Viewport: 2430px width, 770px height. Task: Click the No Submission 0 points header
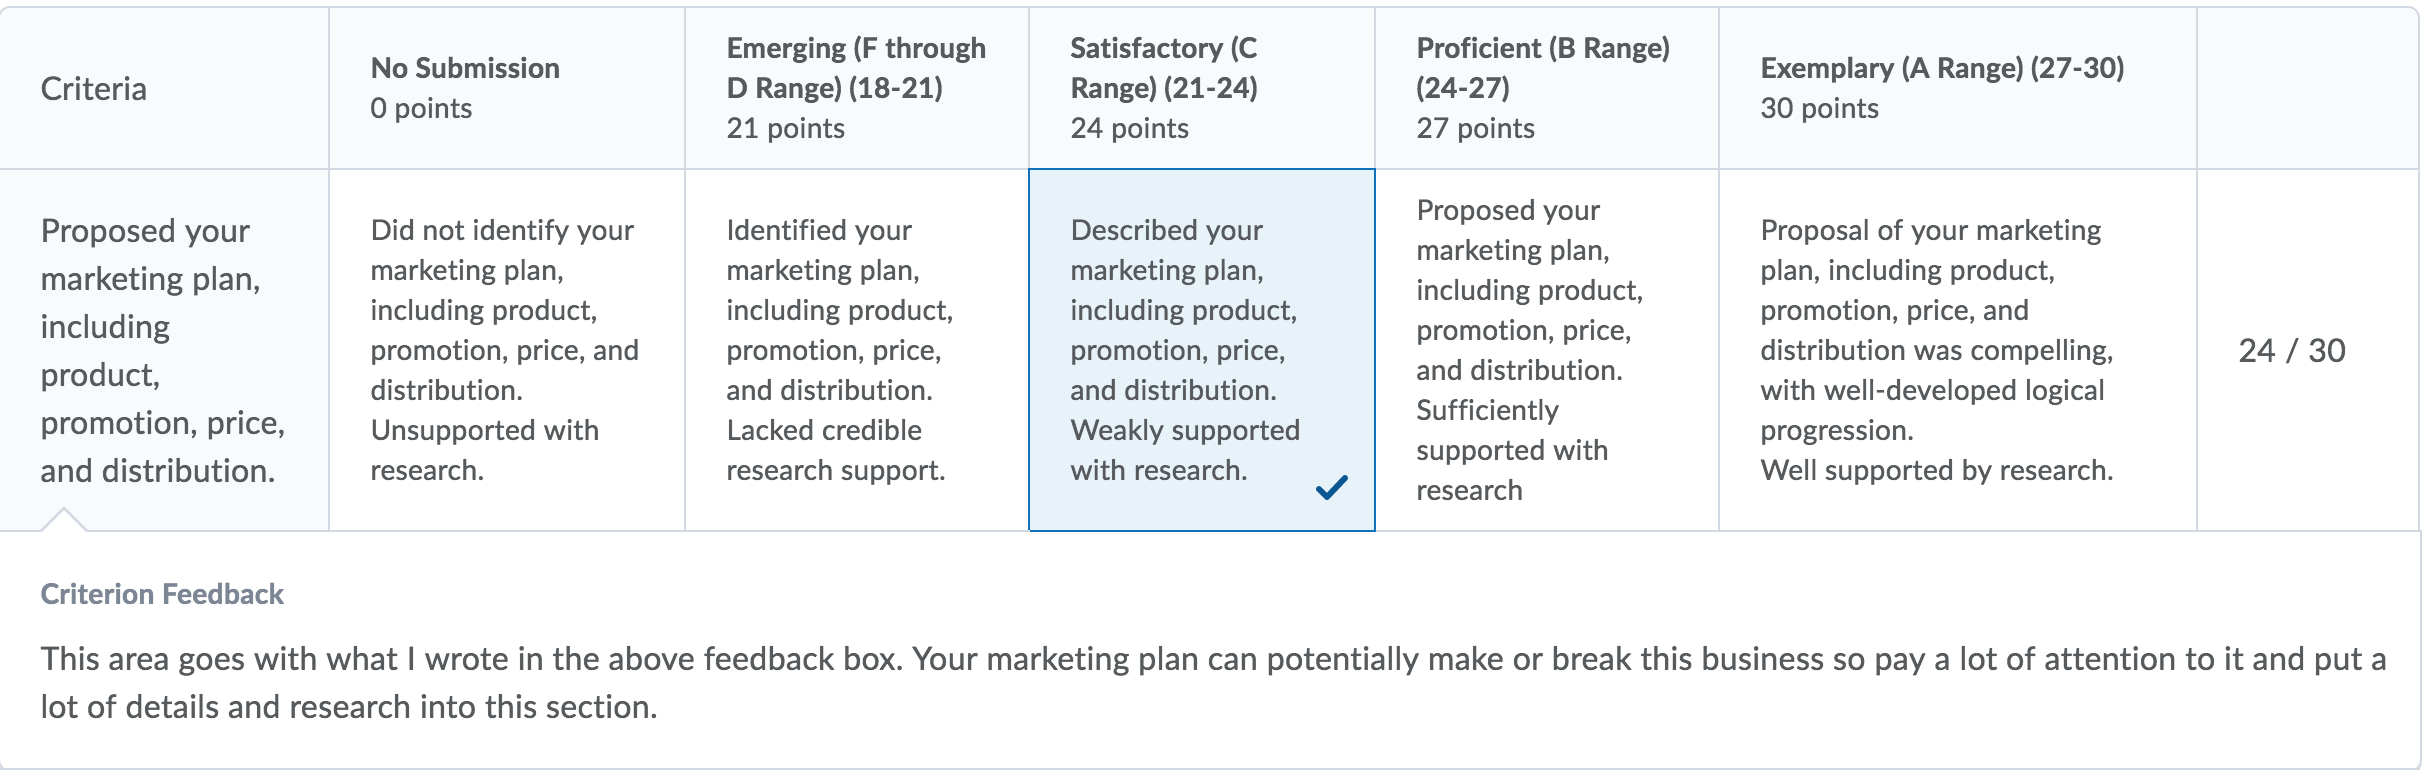(x=507, y=88)
